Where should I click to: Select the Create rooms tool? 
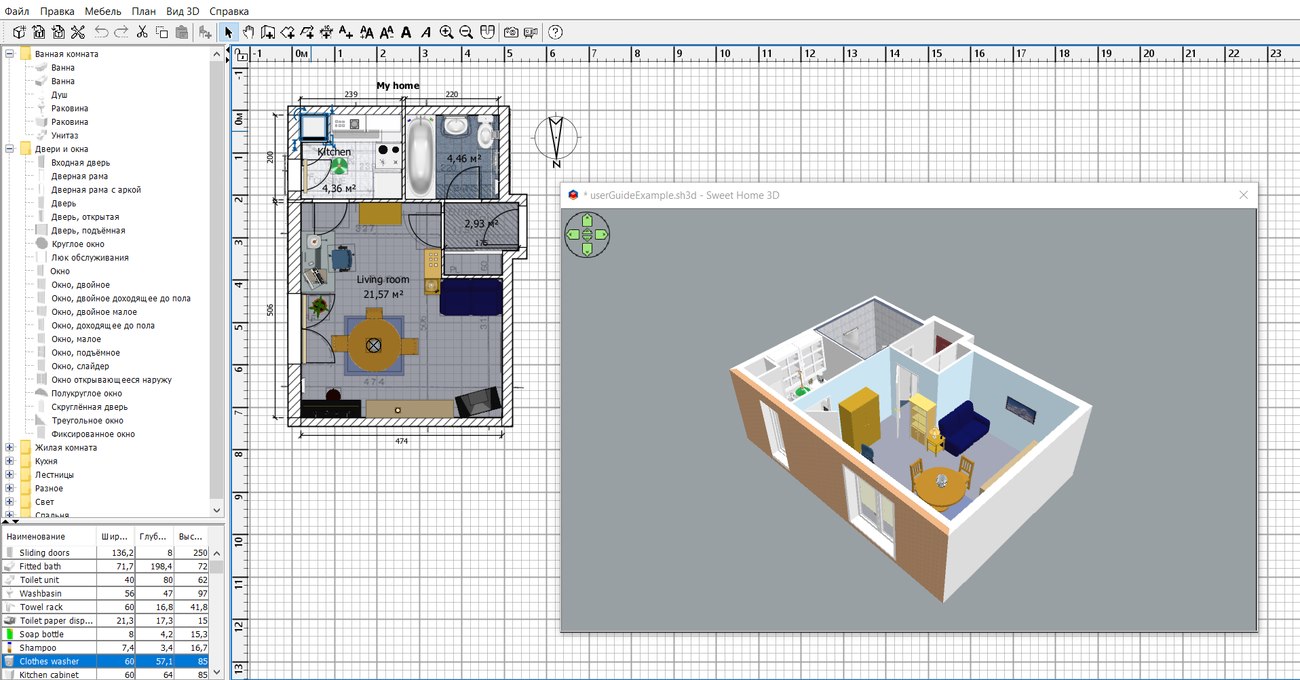[287, 32]
